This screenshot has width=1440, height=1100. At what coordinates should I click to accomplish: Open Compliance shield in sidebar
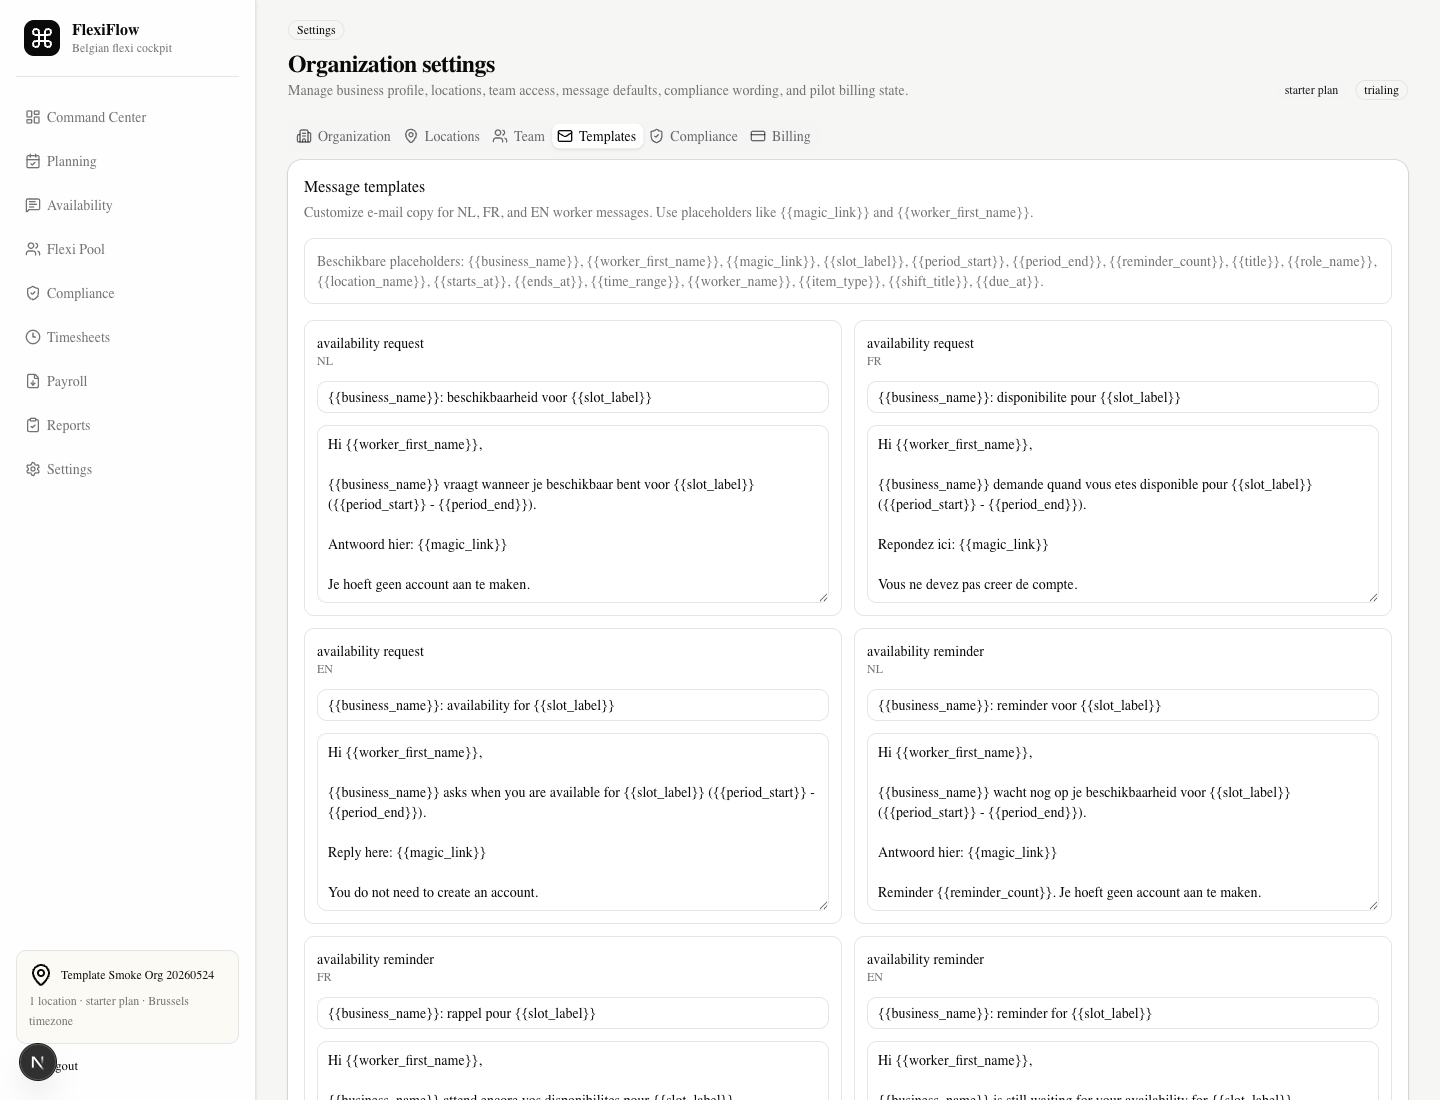point(33,293)
